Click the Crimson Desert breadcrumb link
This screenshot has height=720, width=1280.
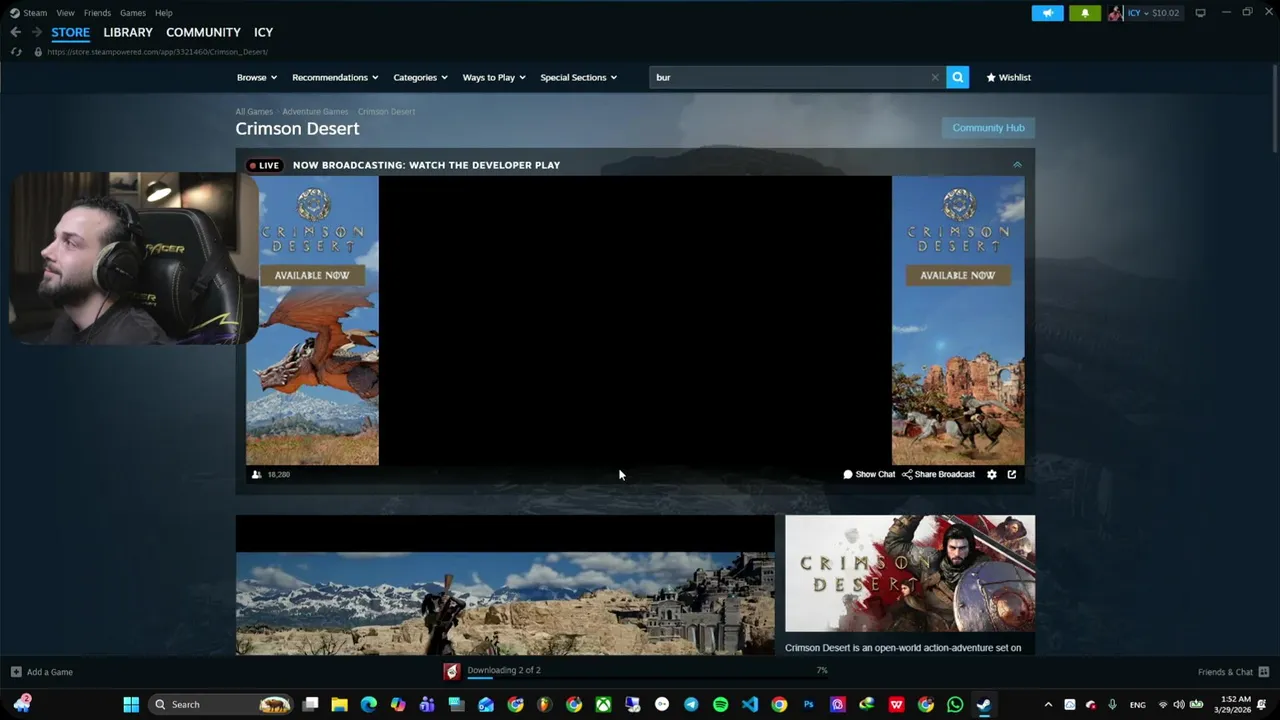pyautogui.click(x=386, y=111)
